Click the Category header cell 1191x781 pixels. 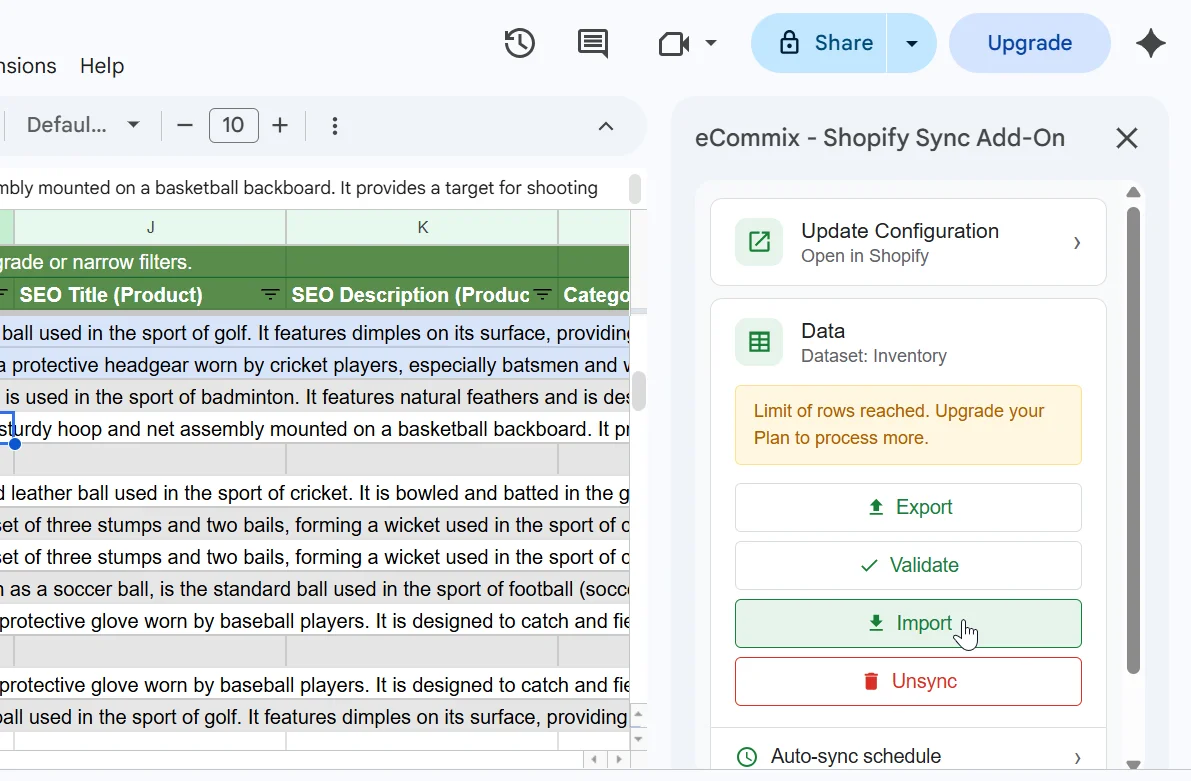click(594, 295)
